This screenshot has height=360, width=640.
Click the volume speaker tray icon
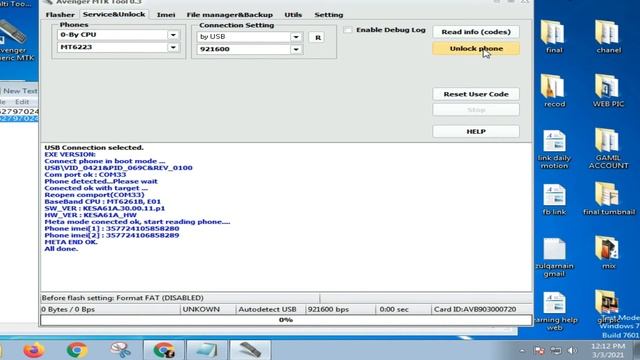coord(572,351)
